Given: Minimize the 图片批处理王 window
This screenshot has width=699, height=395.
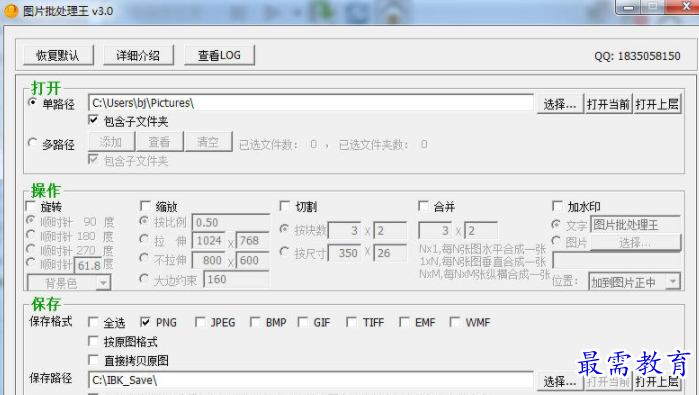Looking at the screenshot, I should (629, 7).
